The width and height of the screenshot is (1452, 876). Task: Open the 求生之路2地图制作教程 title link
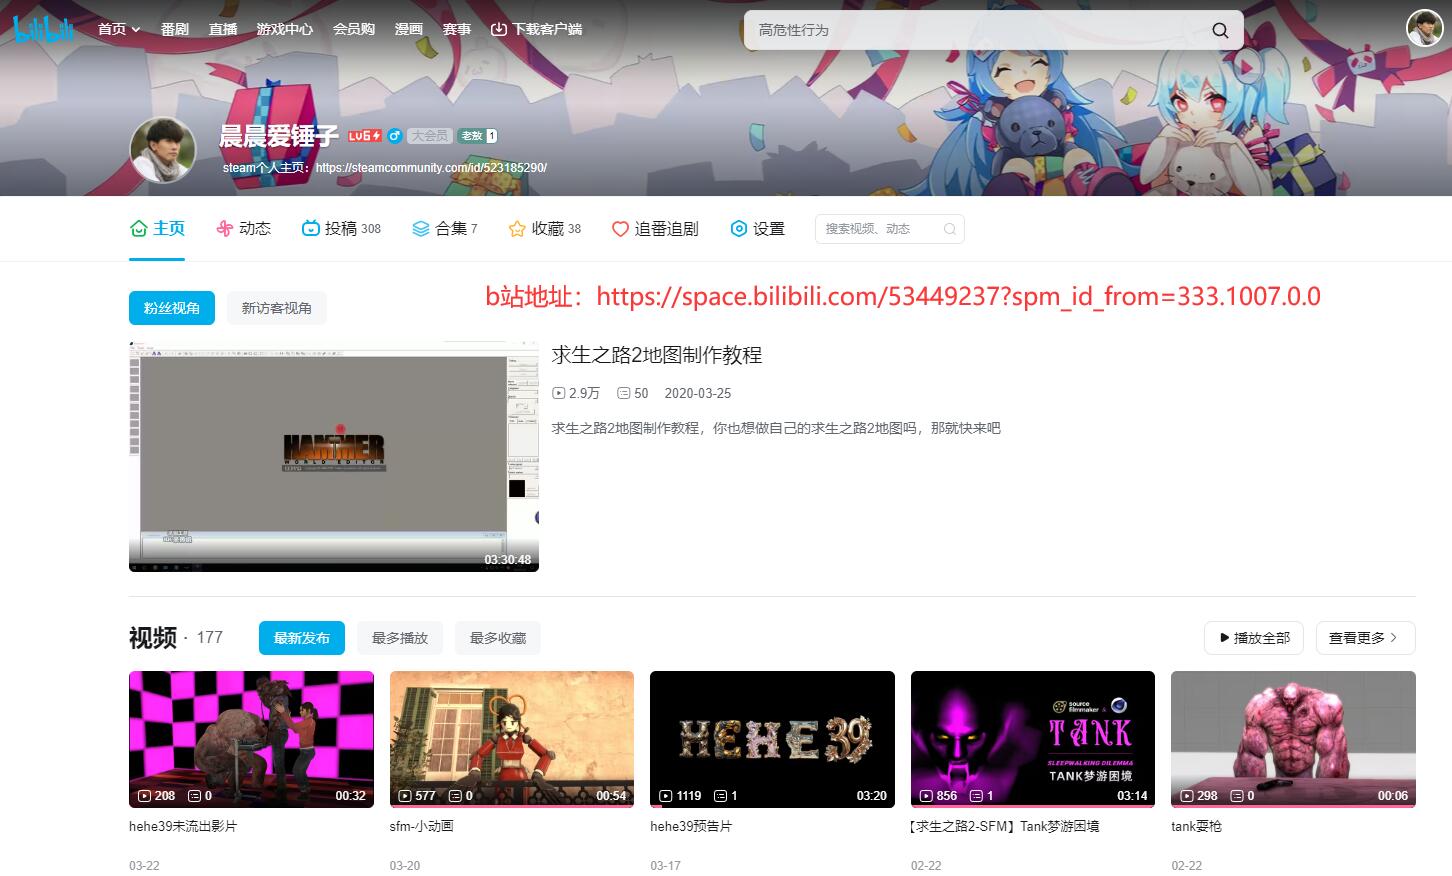[x=657, y=355]
